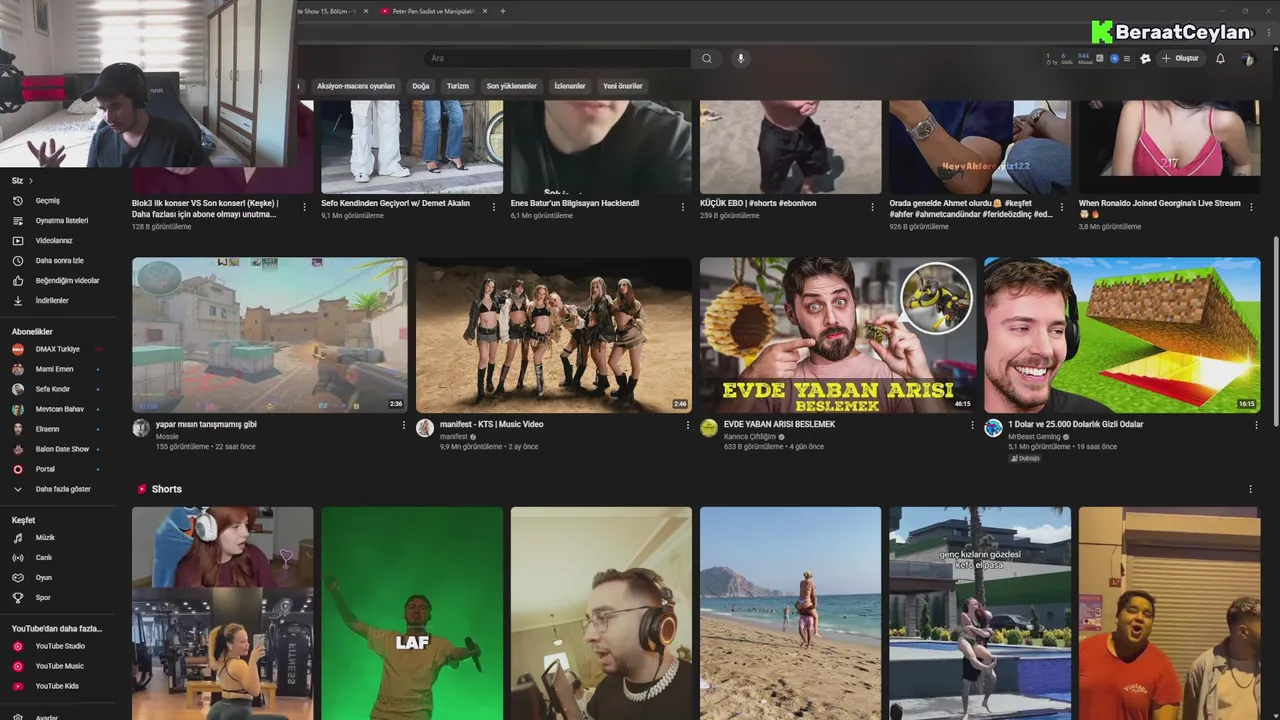Open options menu for yapar mısın tanışmamış gibi
Viewport: 1280px width, 720px height.
404,425
